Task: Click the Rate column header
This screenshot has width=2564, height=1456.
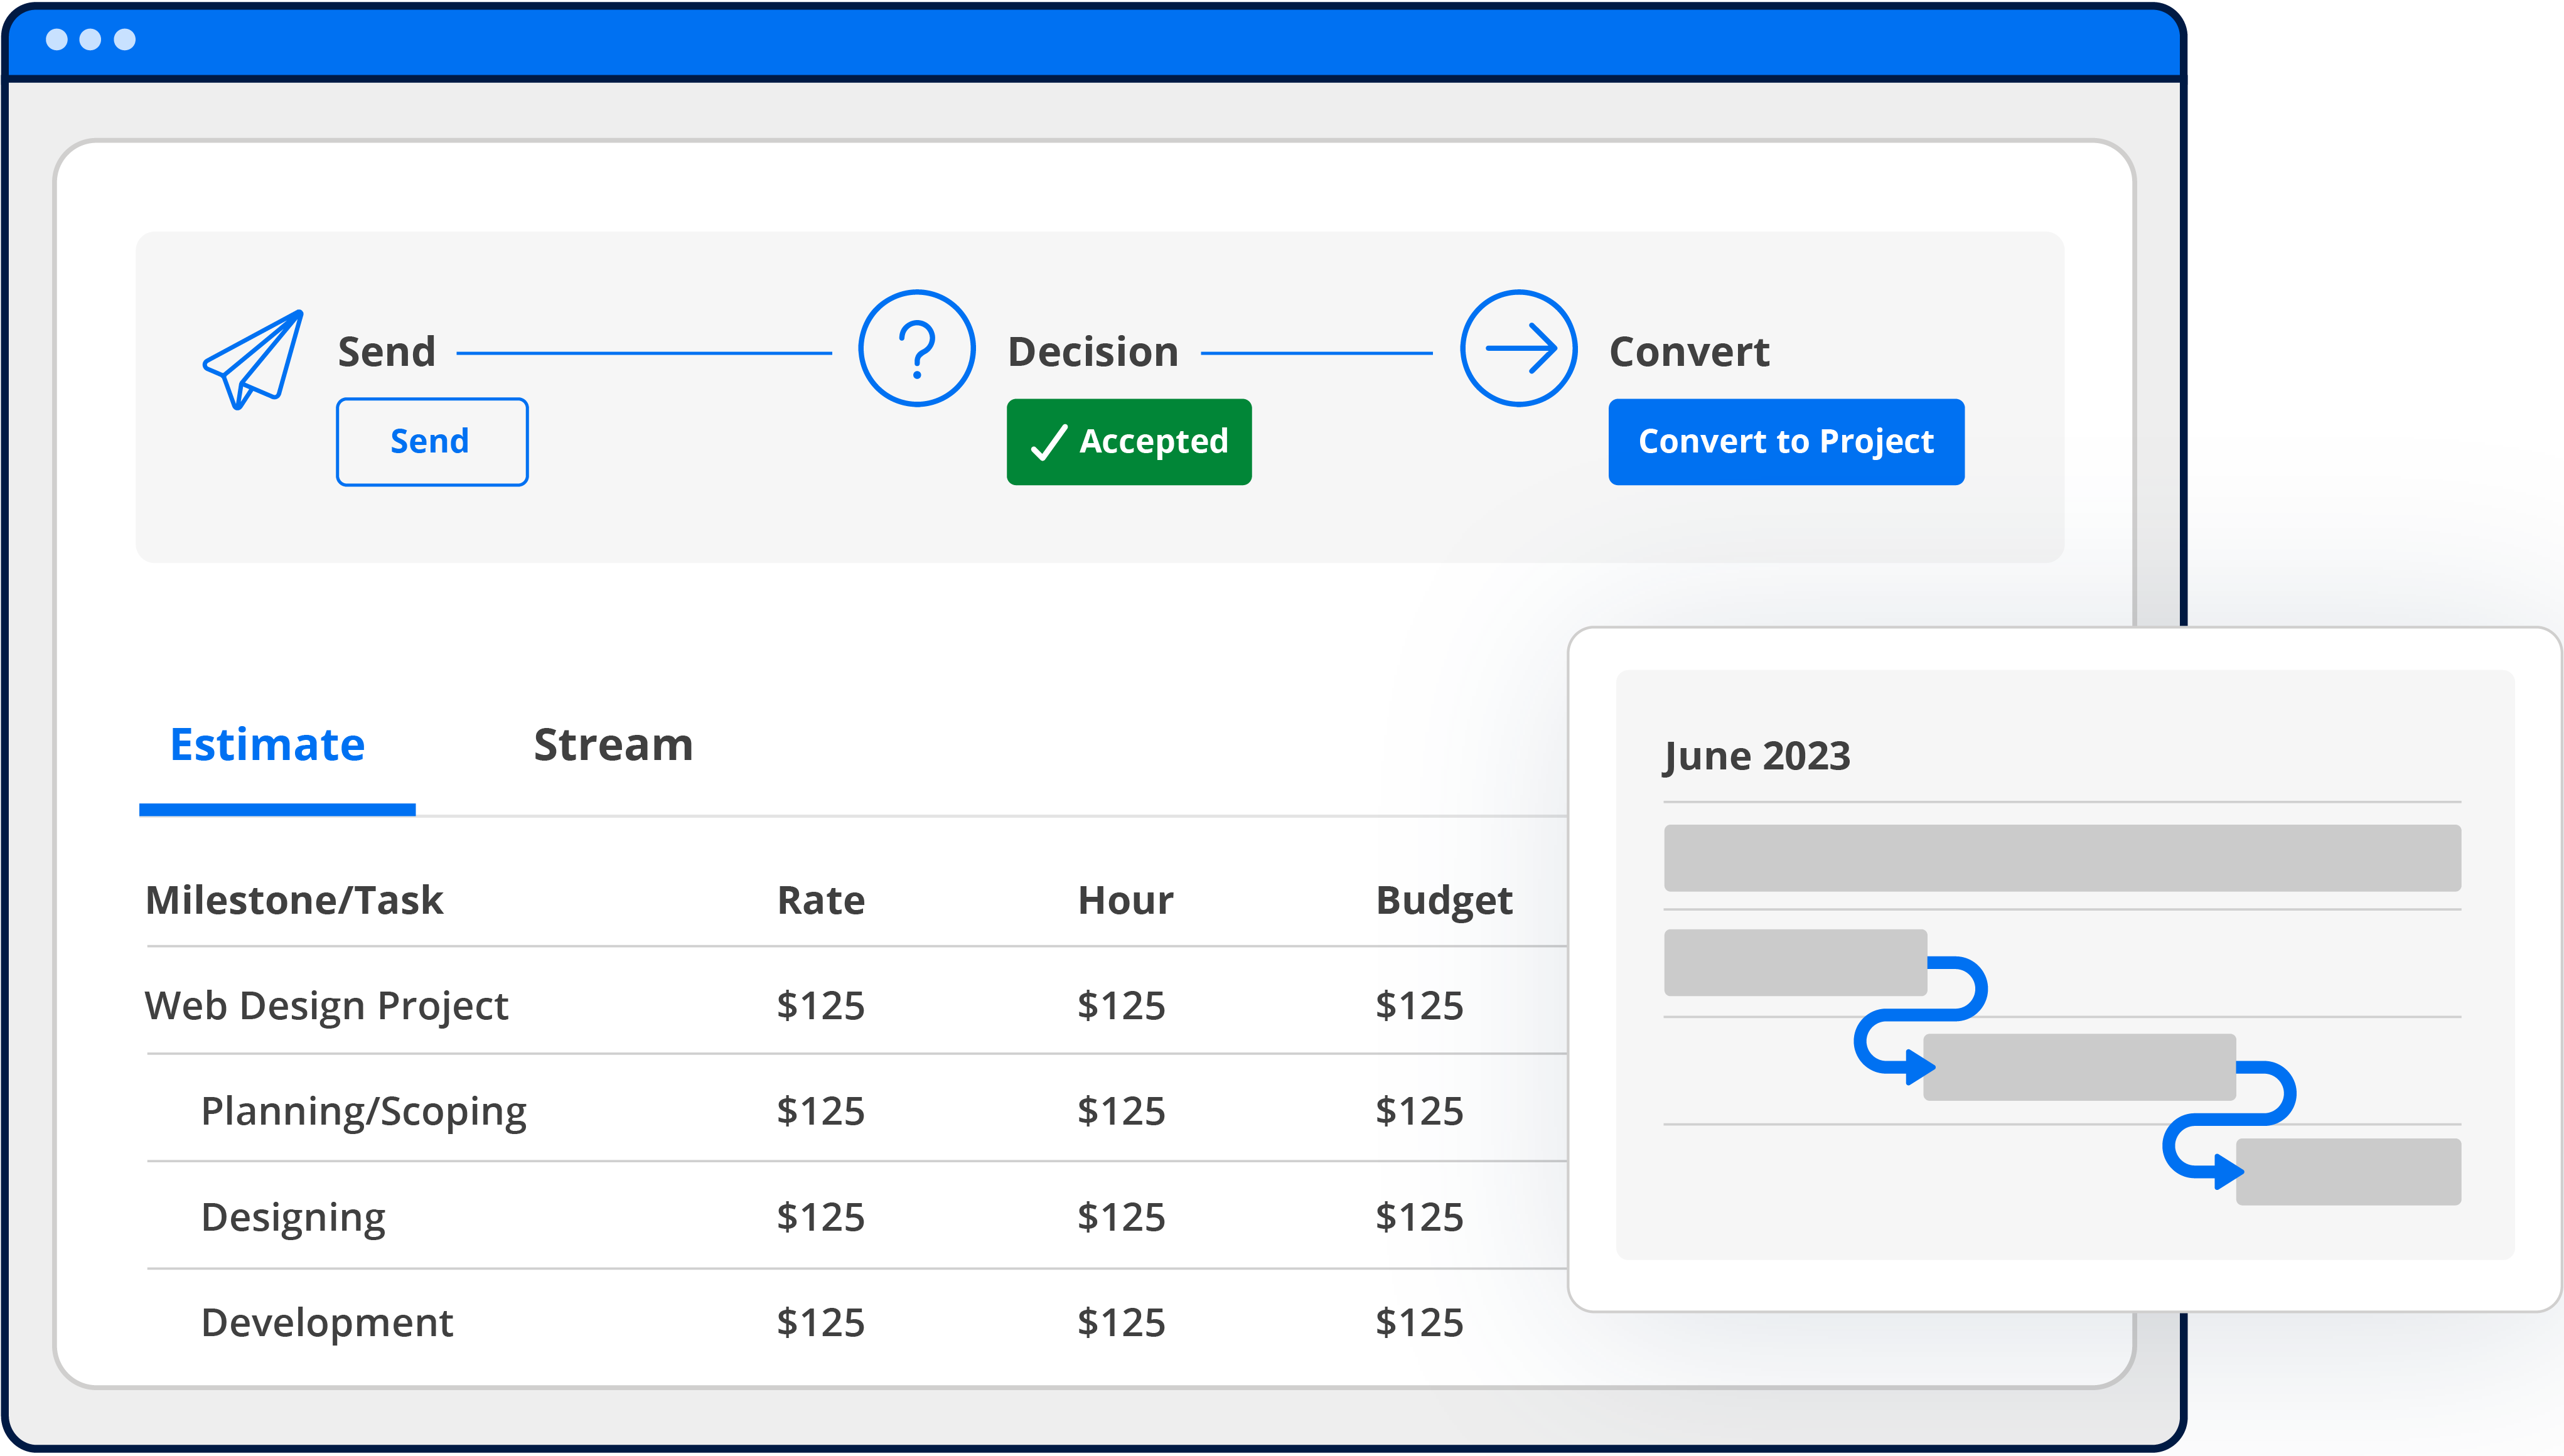Action: 821,900
